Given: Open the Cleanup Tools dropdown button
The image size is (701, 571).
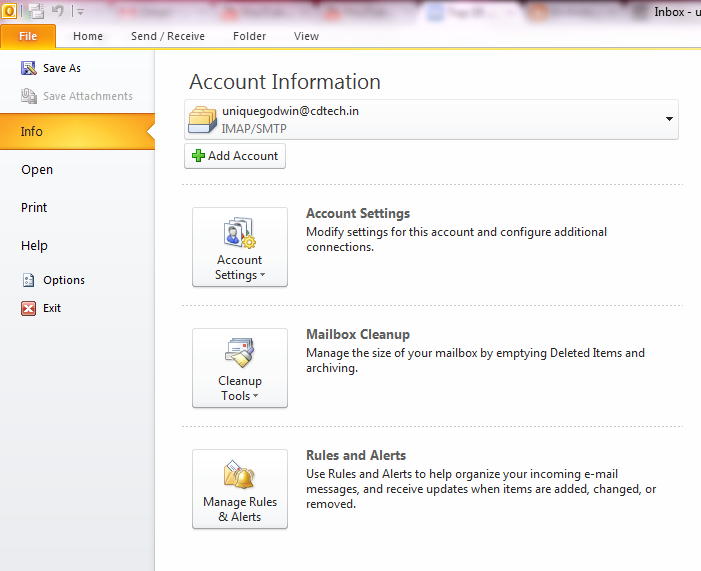Looking at the screenshot, I should [240, 368].
